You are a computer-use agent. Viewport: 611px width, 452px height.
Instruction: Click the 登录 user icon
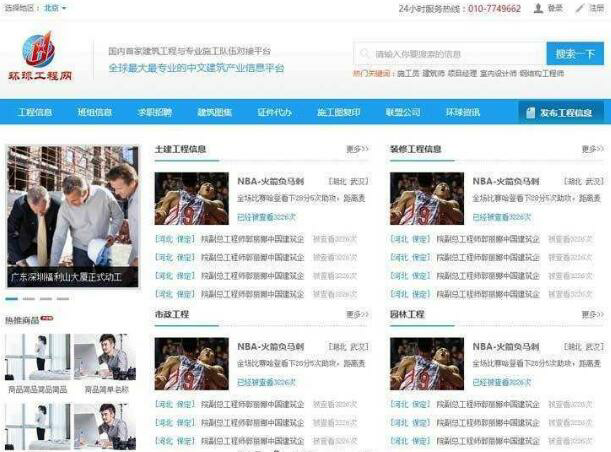point(538,8)
